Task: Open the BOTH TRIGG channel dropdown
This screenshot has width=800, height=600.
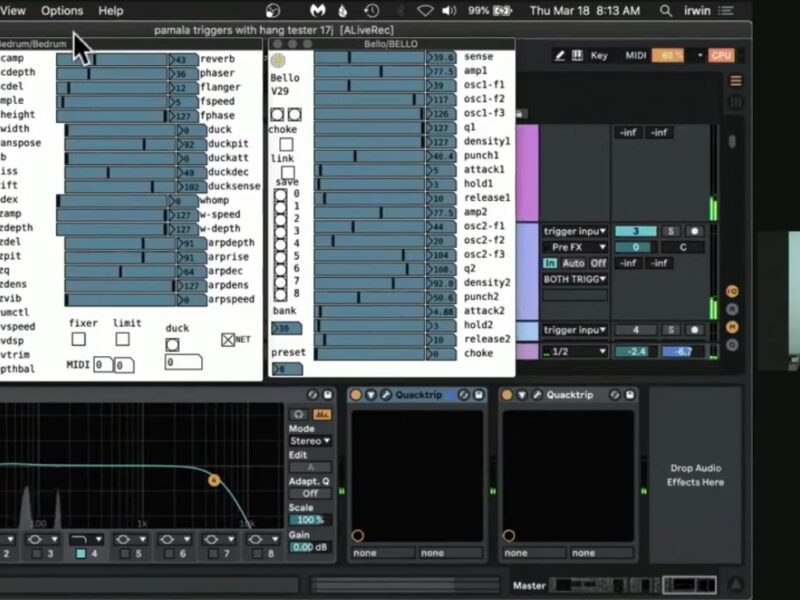Action: [x=575, y=279]
